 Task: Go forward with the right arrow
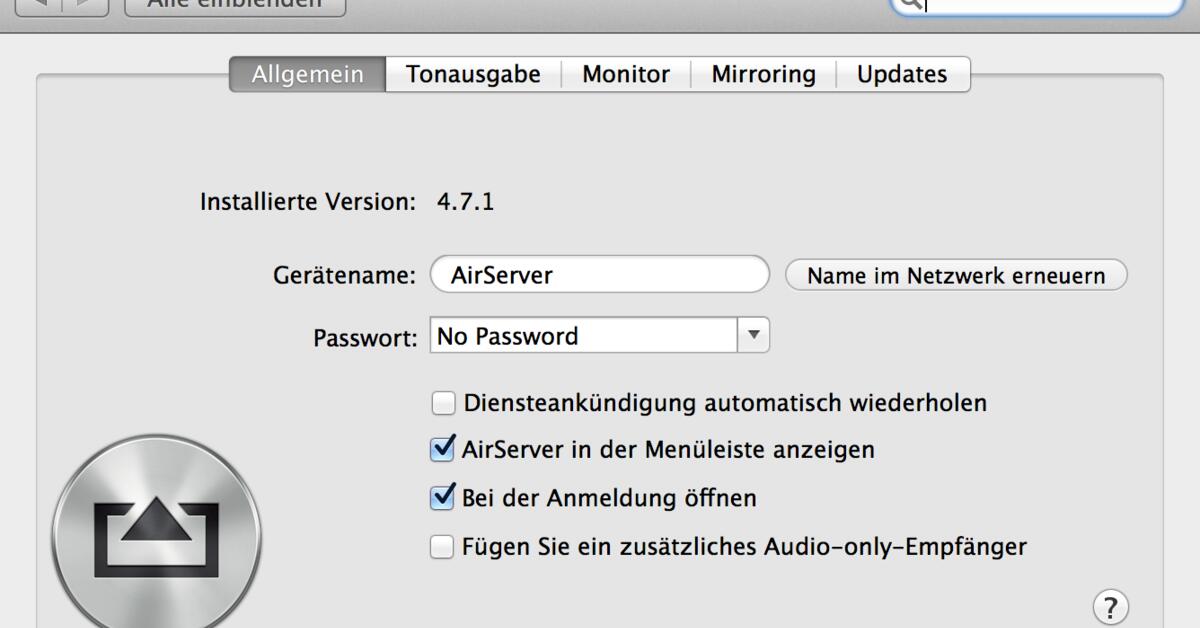pyautogui.click(x=82, y=5)
